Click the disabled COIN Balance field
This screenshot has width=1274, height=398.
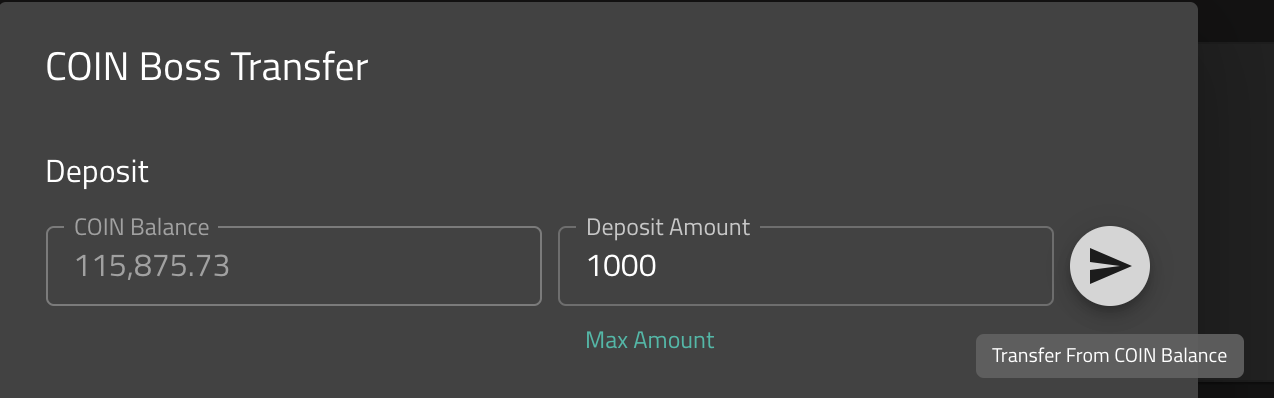[x=294, y=266]
